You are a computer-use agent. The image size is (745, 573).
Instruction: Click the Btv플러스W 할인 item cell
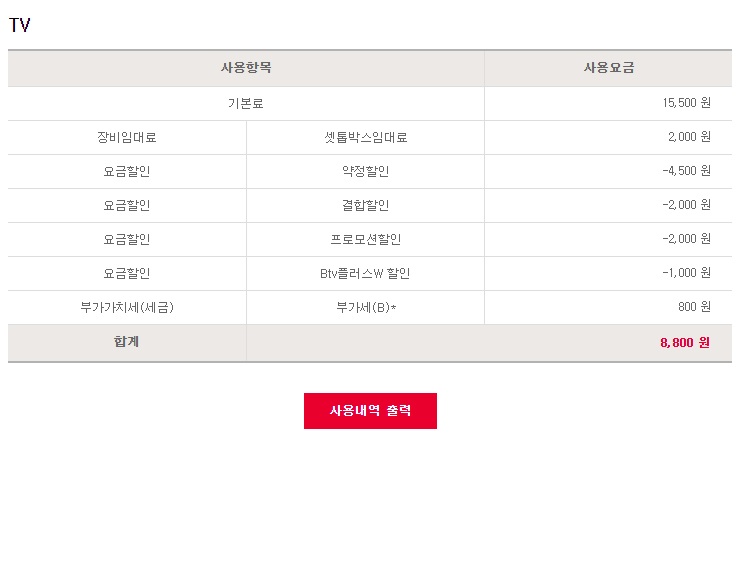coord(365,274)
